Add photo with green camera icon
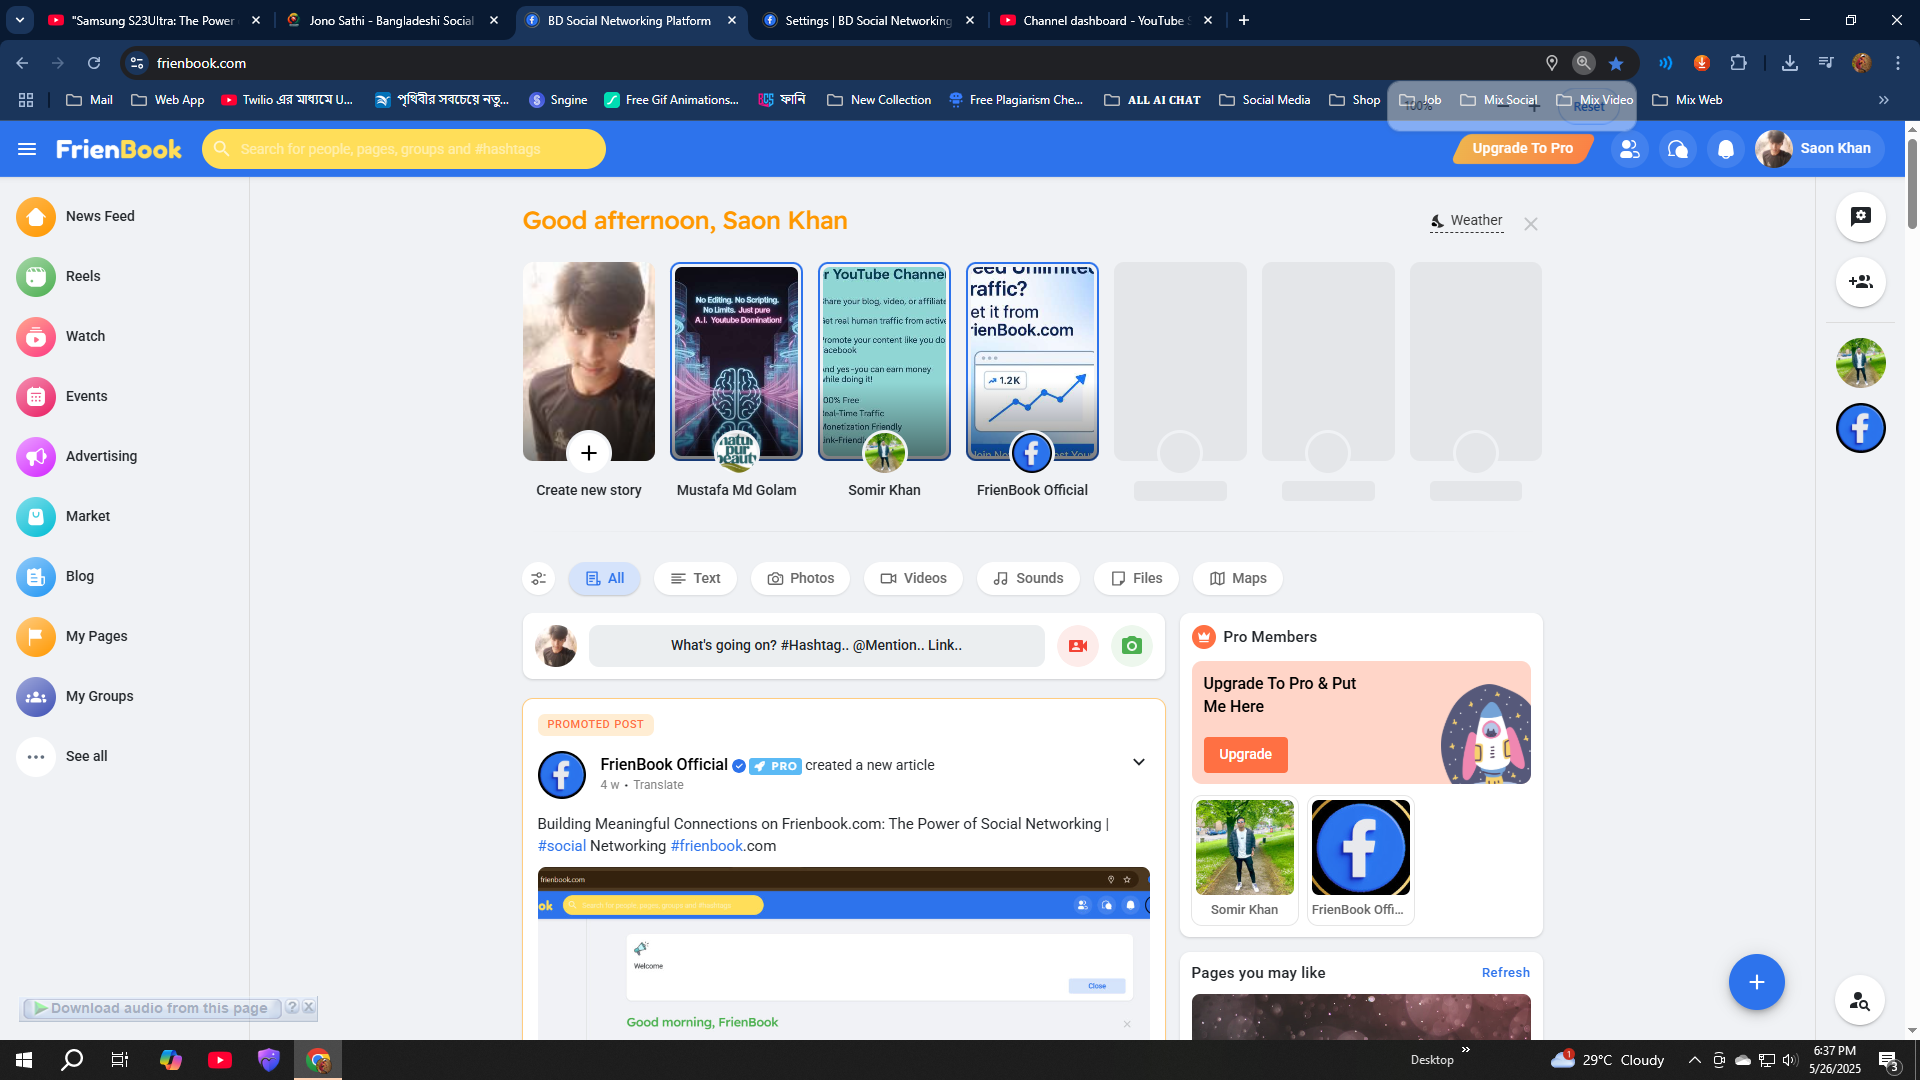The image size is (1920, 1080). tap(1132, 646)
